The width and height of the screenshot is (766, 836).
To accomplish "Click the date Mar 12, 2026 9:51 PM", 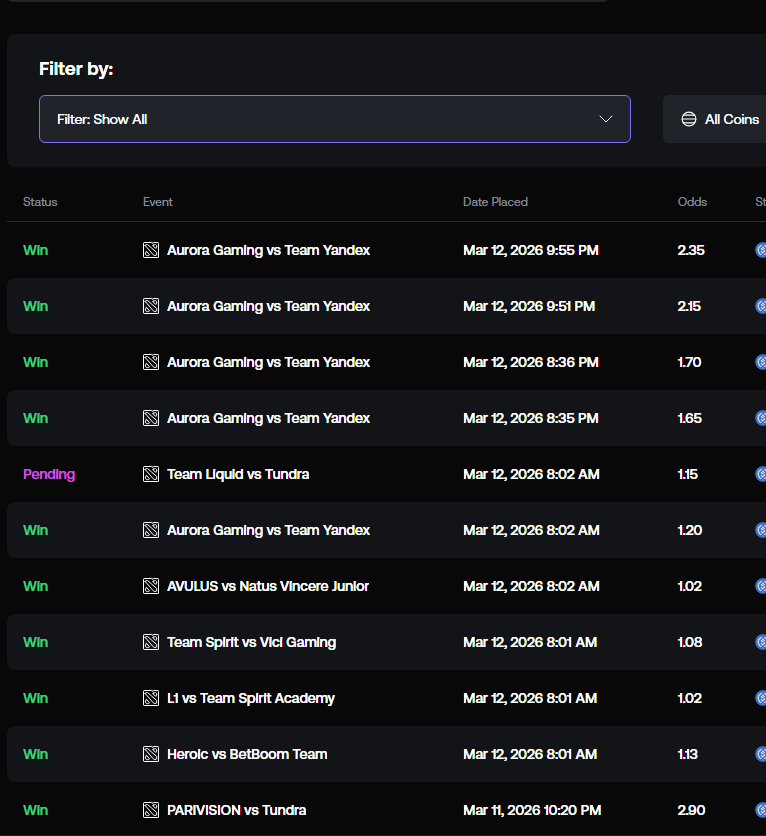I will pyautogui.click(x=529, y=306).
